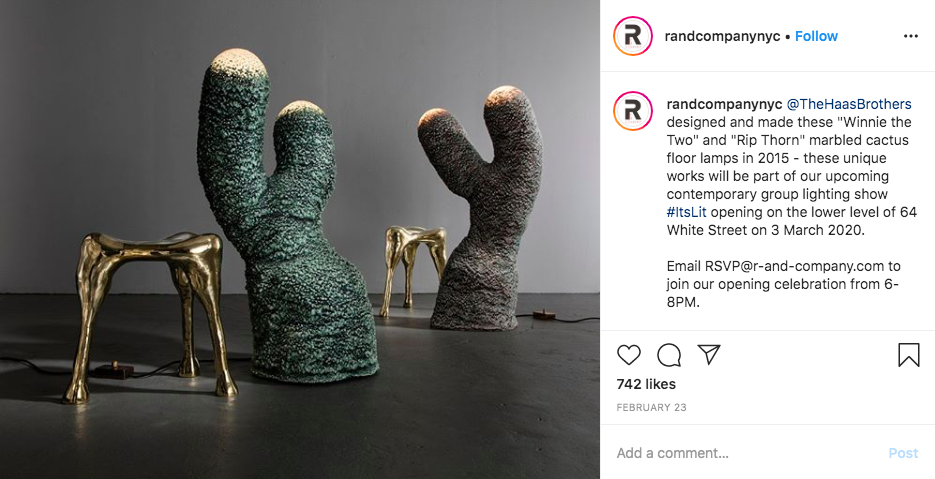Open comments via speech bubble icon

coord(669,355)
